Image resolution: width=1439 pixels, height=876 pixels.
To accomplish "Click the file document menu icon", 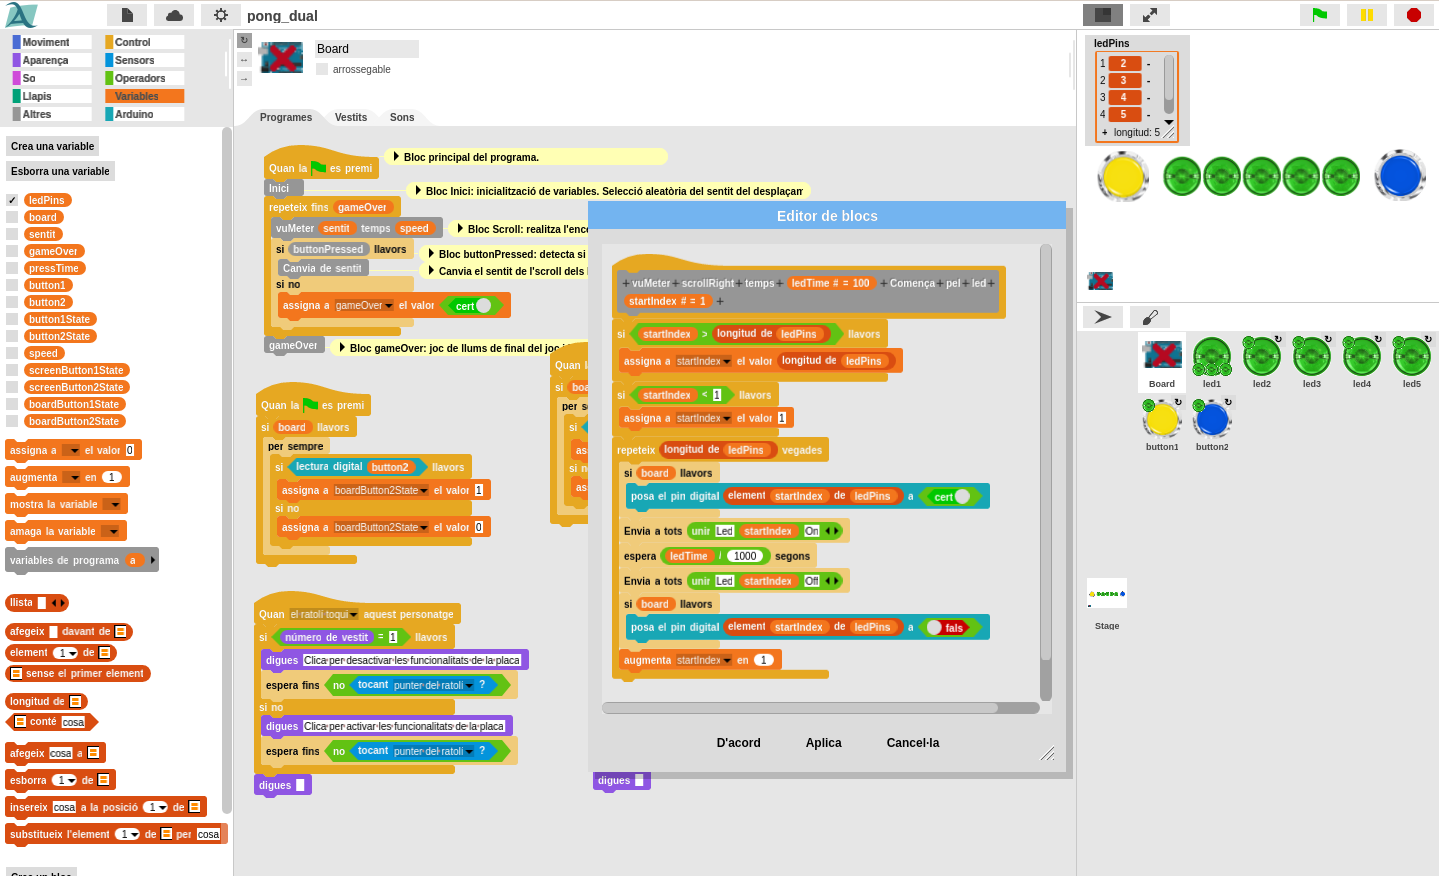I will (x=127, y=15).
